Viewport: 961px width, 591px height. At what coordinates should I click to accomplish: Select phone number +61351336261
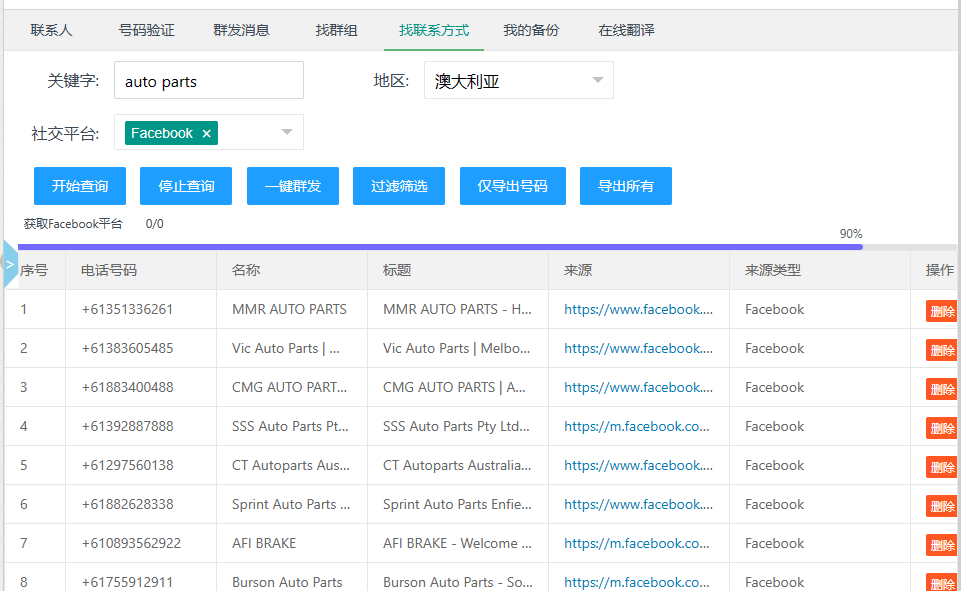click(127, 310)
